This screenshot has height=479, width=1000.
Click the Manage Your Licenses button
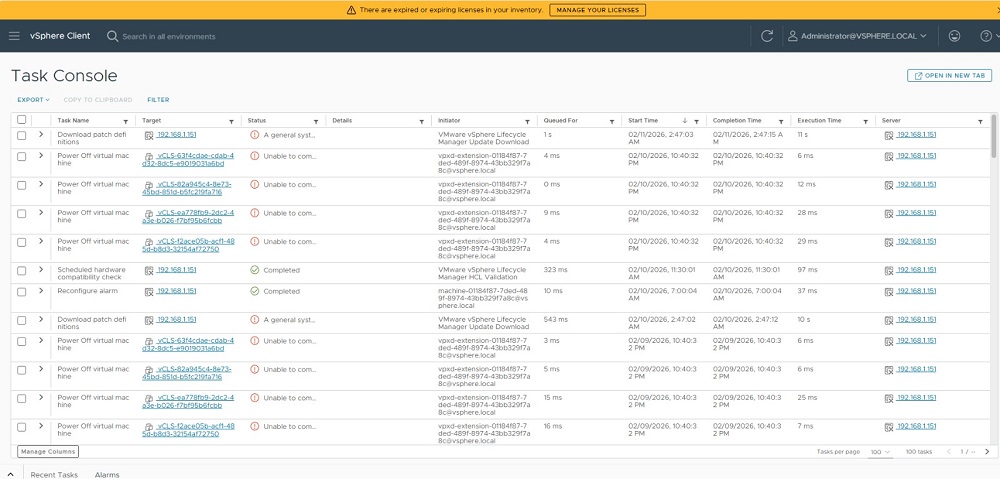[x=597, y=10]
